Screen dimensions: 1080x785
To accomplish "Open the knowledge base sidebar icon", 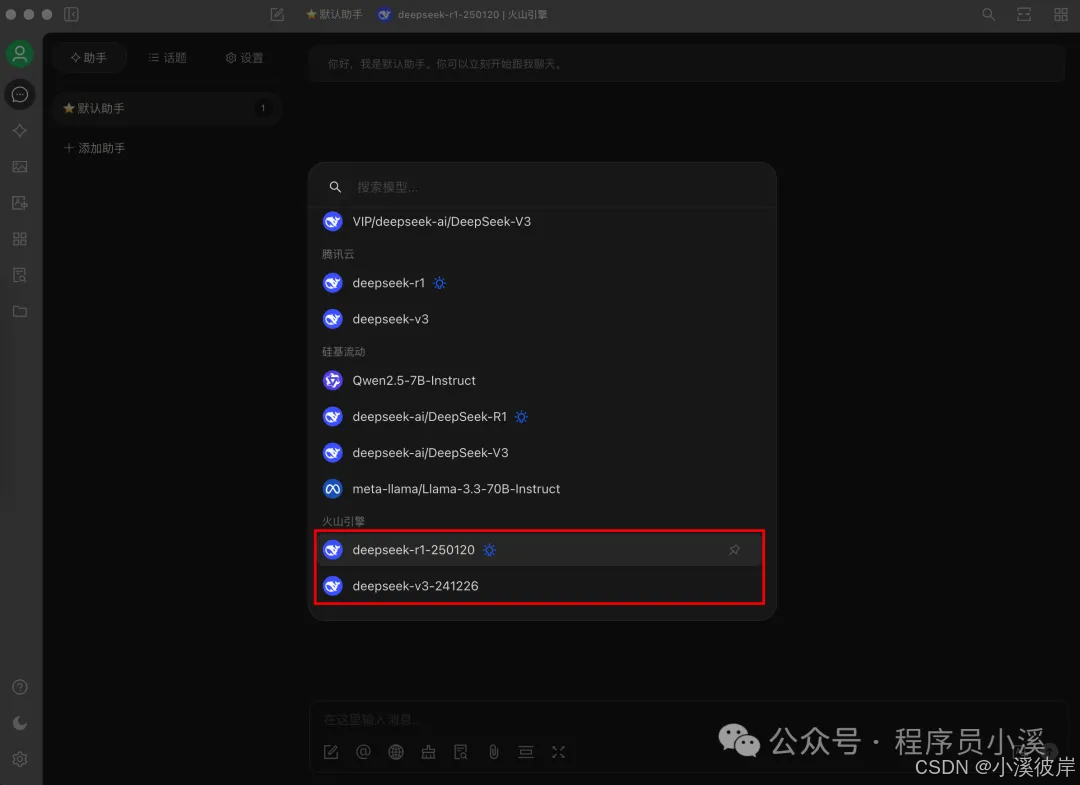I will click(20, 275).
